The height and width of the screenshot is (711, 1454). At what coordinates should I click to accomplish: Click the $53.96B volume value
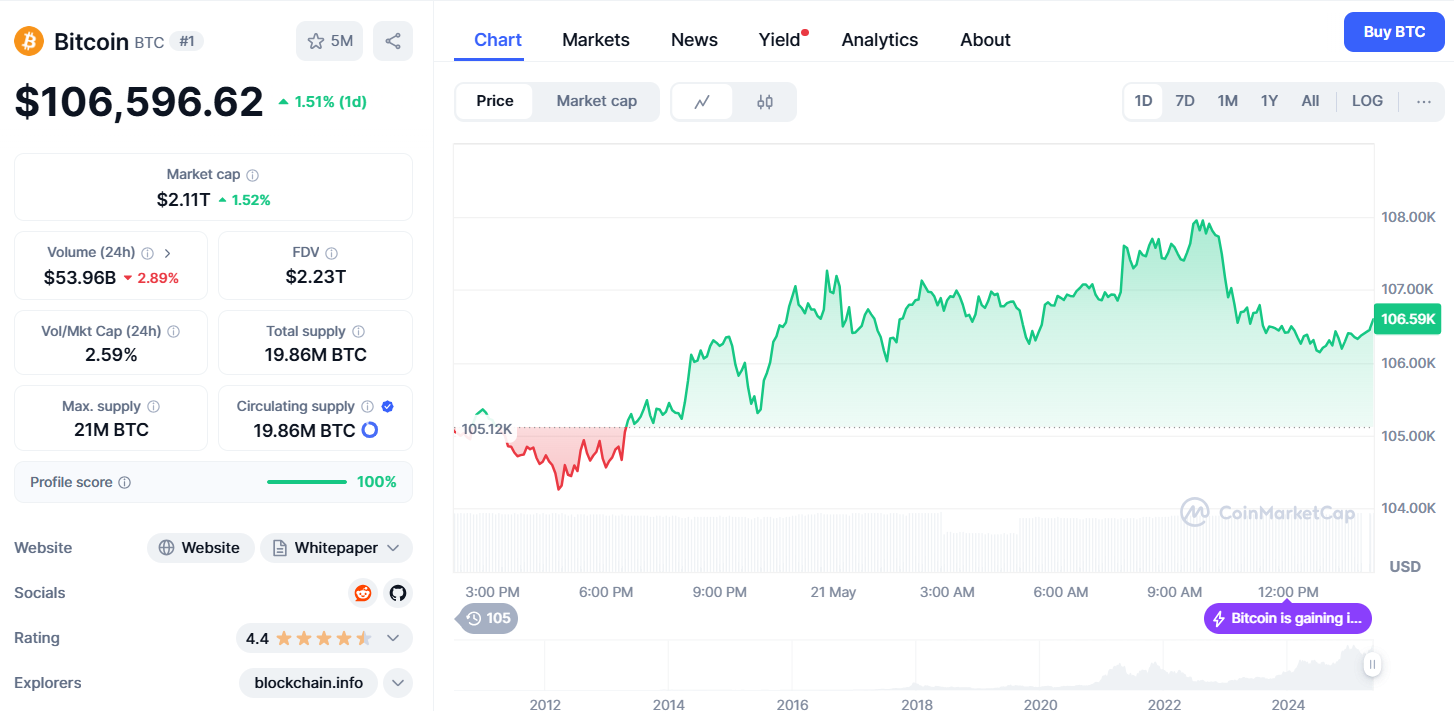coord(80,277)
